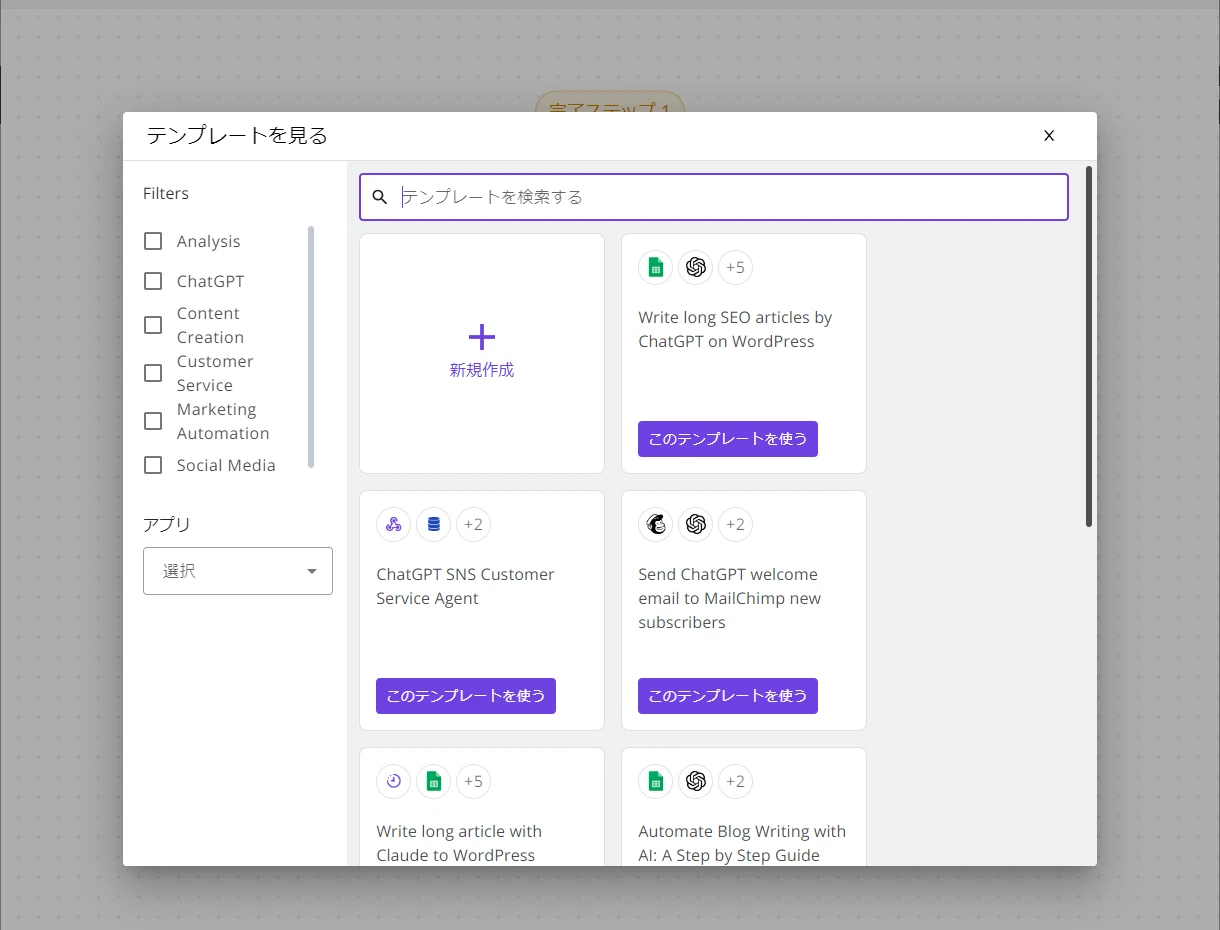Viewport: 1220px width, 930px height.
Task: Click OpenAI icon on Write long SEO articles card
Action: point(696,267)
